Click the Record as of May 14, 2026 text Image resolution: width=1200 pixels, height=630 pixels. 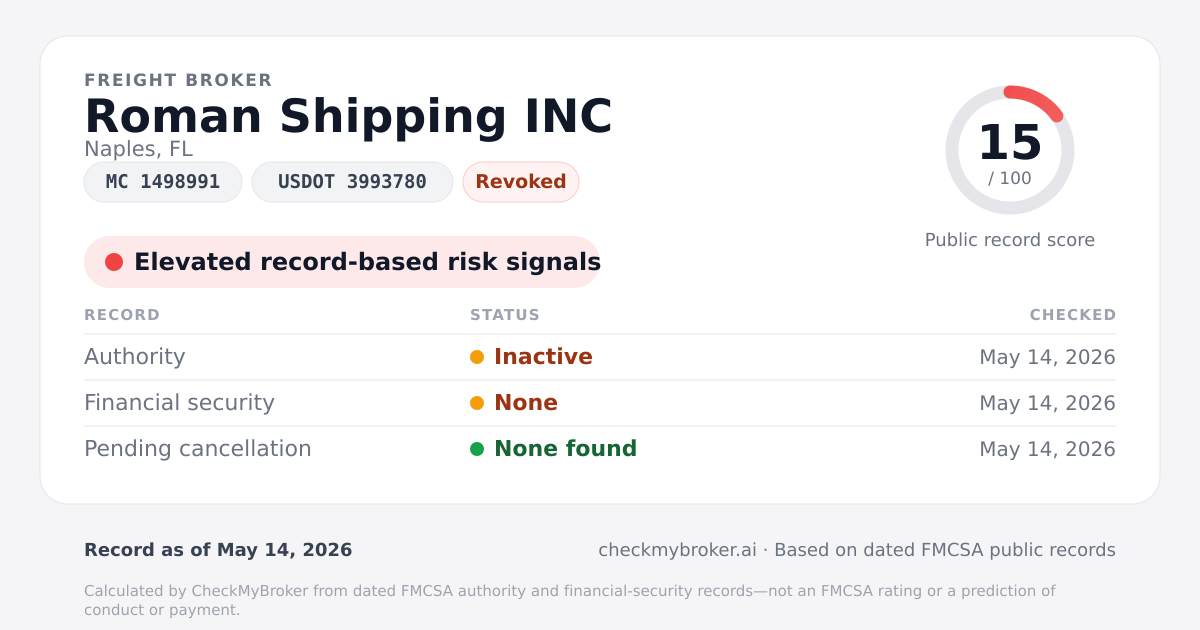pos(218,550)
